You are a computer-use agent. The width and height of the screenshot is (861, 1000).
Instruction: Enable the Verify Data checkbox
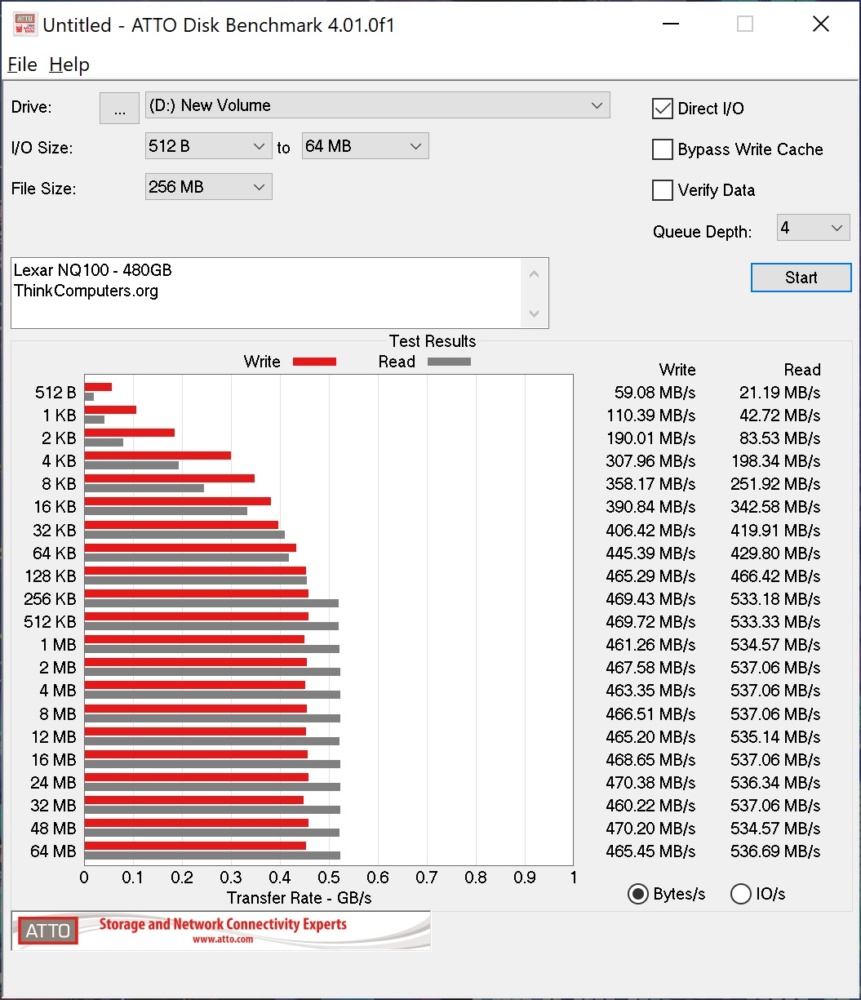pyautogui.click(x=662, y=190)
